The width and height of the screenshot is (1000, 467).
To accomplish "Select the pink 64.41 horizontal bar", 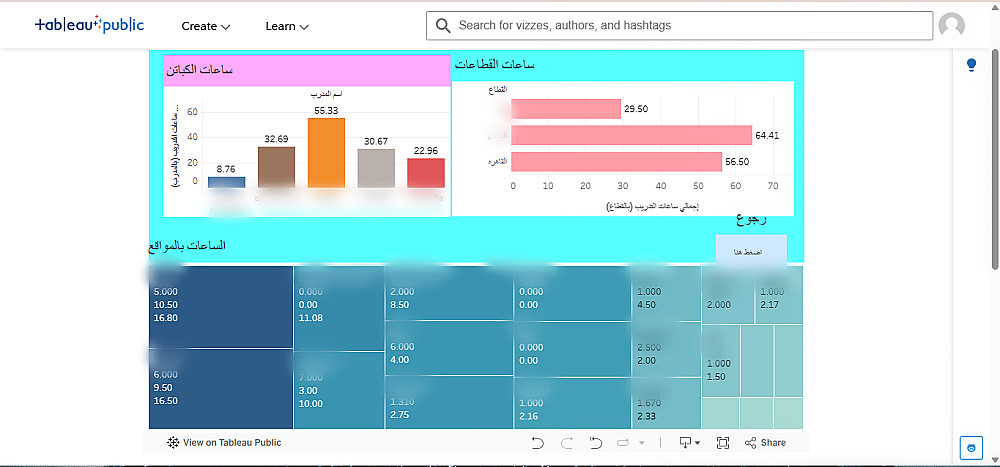I will pyautogui.click(x=631, y=135).
